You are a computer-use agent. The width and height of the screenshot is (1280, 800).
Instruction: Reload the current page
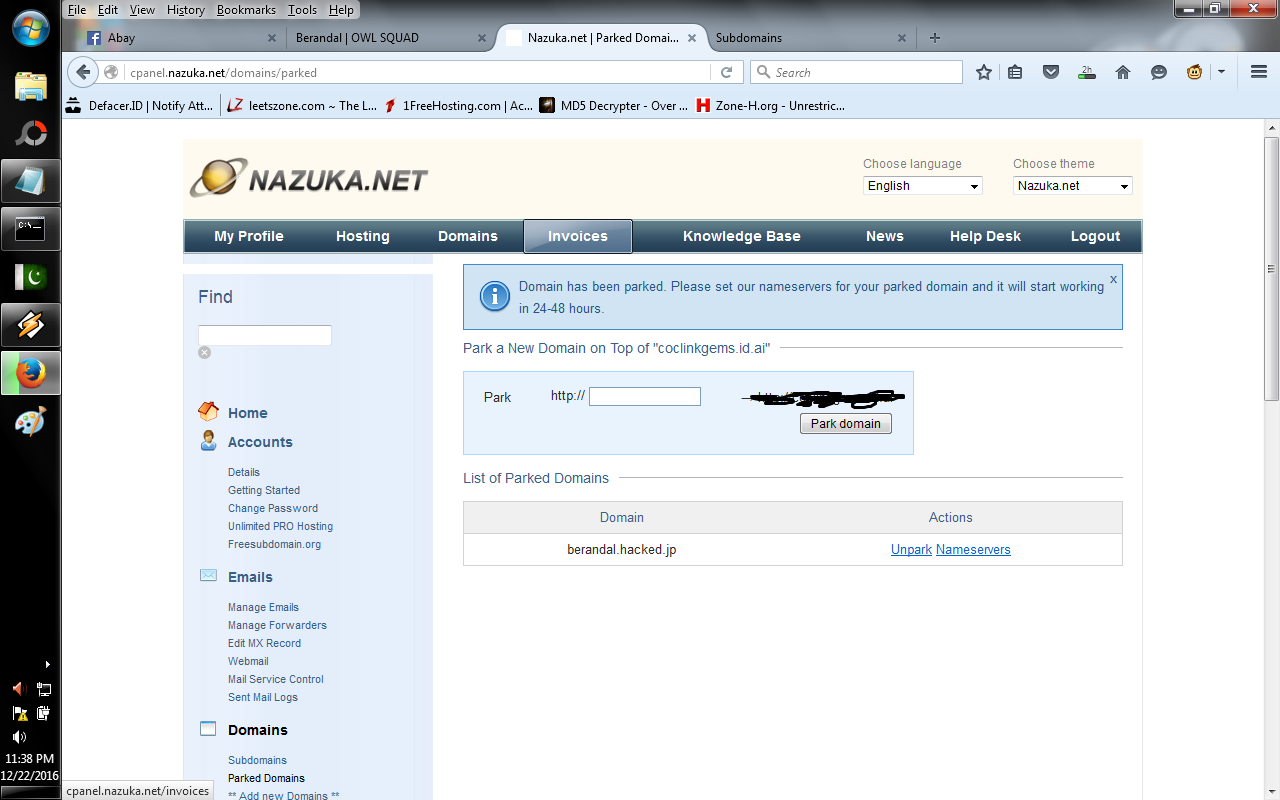[727, 72]
